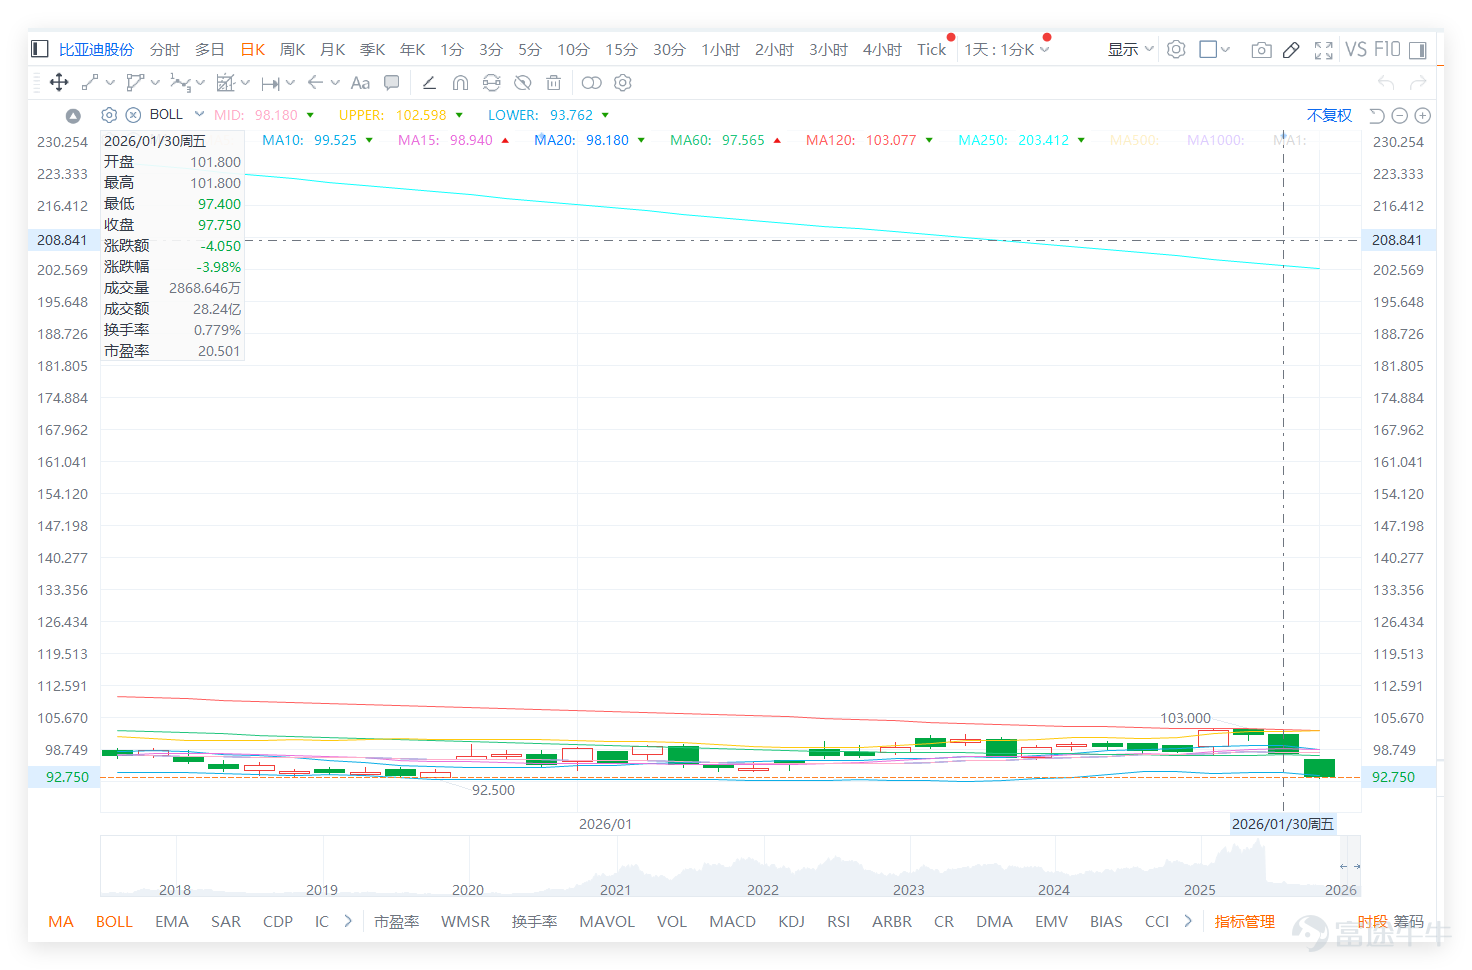Enter fullscreen chart mode
1472x970 pixels.
pos(1324,50)
